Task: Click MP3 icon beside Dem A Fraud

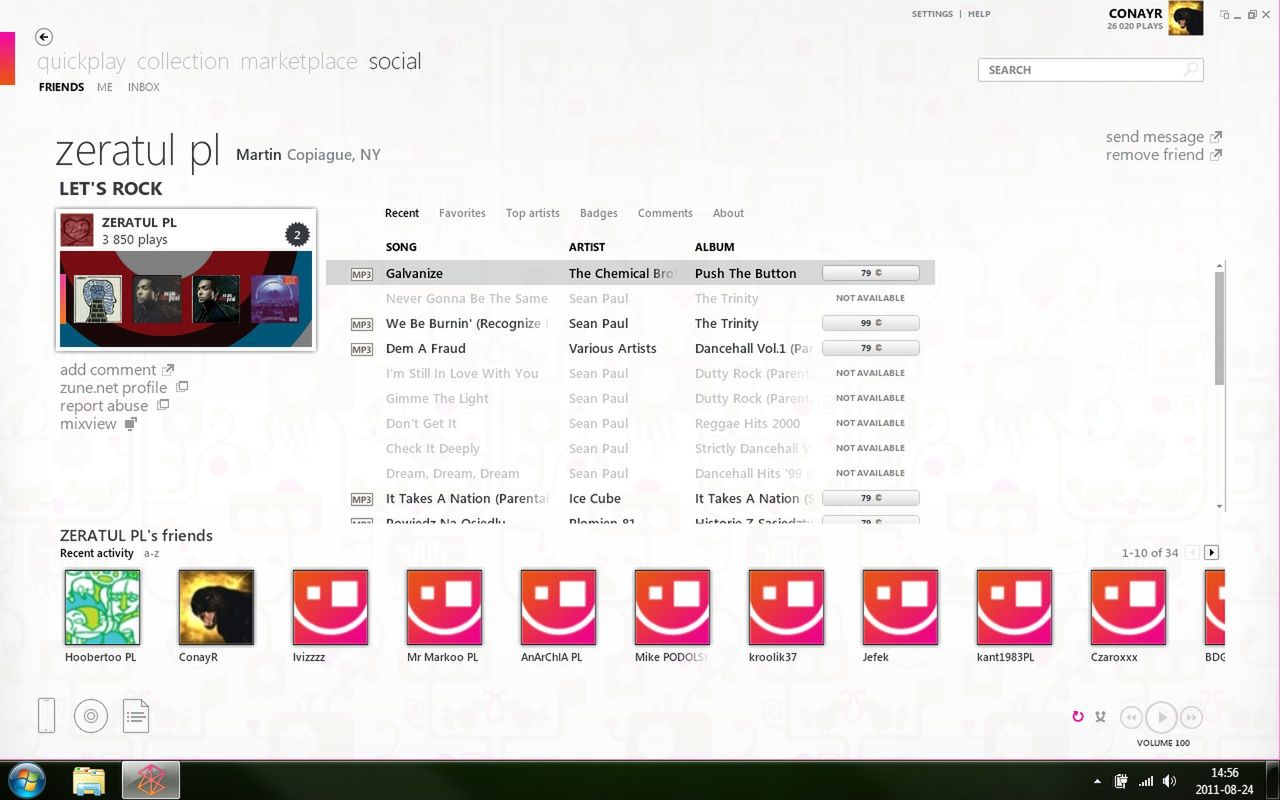Action: [362, 349]
